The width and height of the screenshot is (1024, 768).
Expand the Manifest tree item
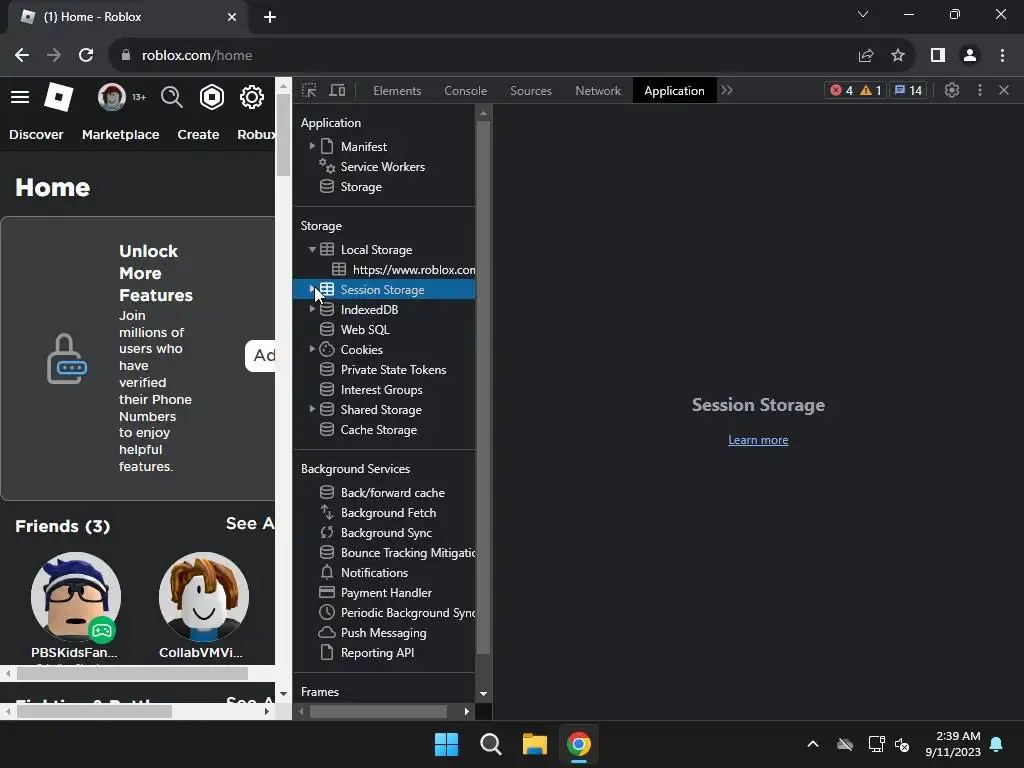pos(312,146)
